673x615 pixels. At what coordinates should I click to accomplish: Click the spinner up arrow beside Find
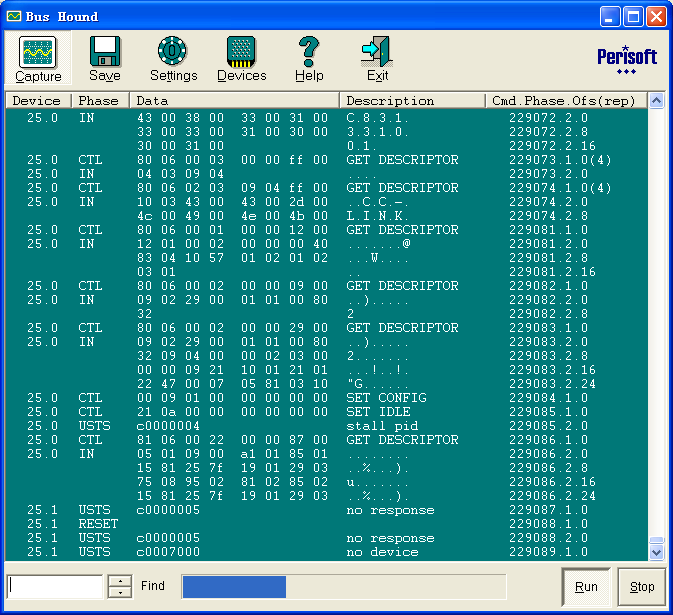pos(120,581)
